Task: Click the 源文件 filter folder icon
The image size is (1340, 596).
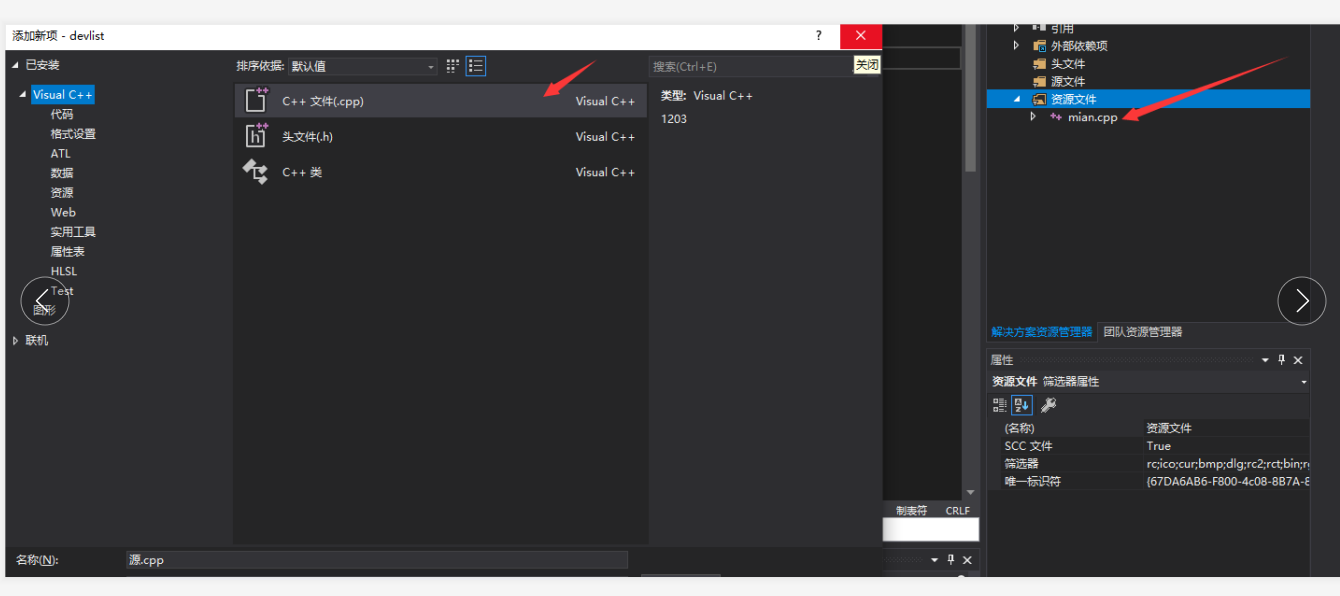Action: pyautogui.click(x=1040, y=82)
